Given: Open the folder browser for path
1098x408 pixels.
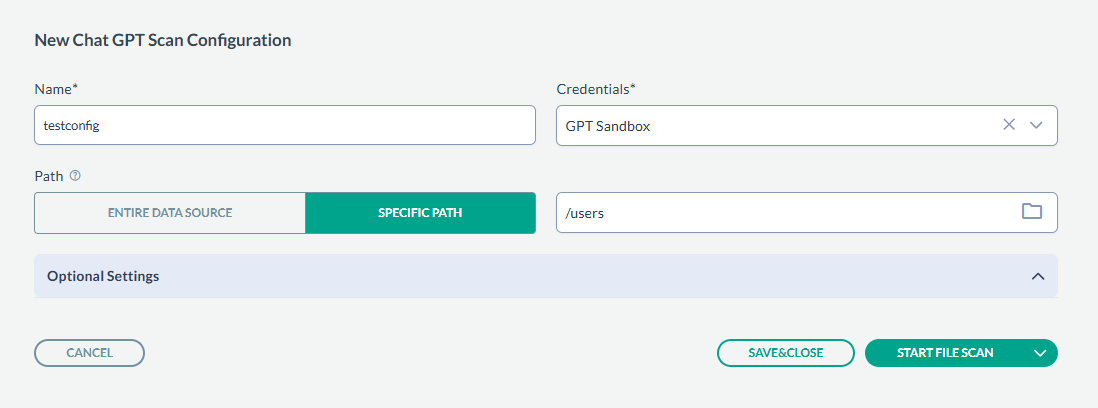Looking at the screenshot, I should tap(1032, 211).
